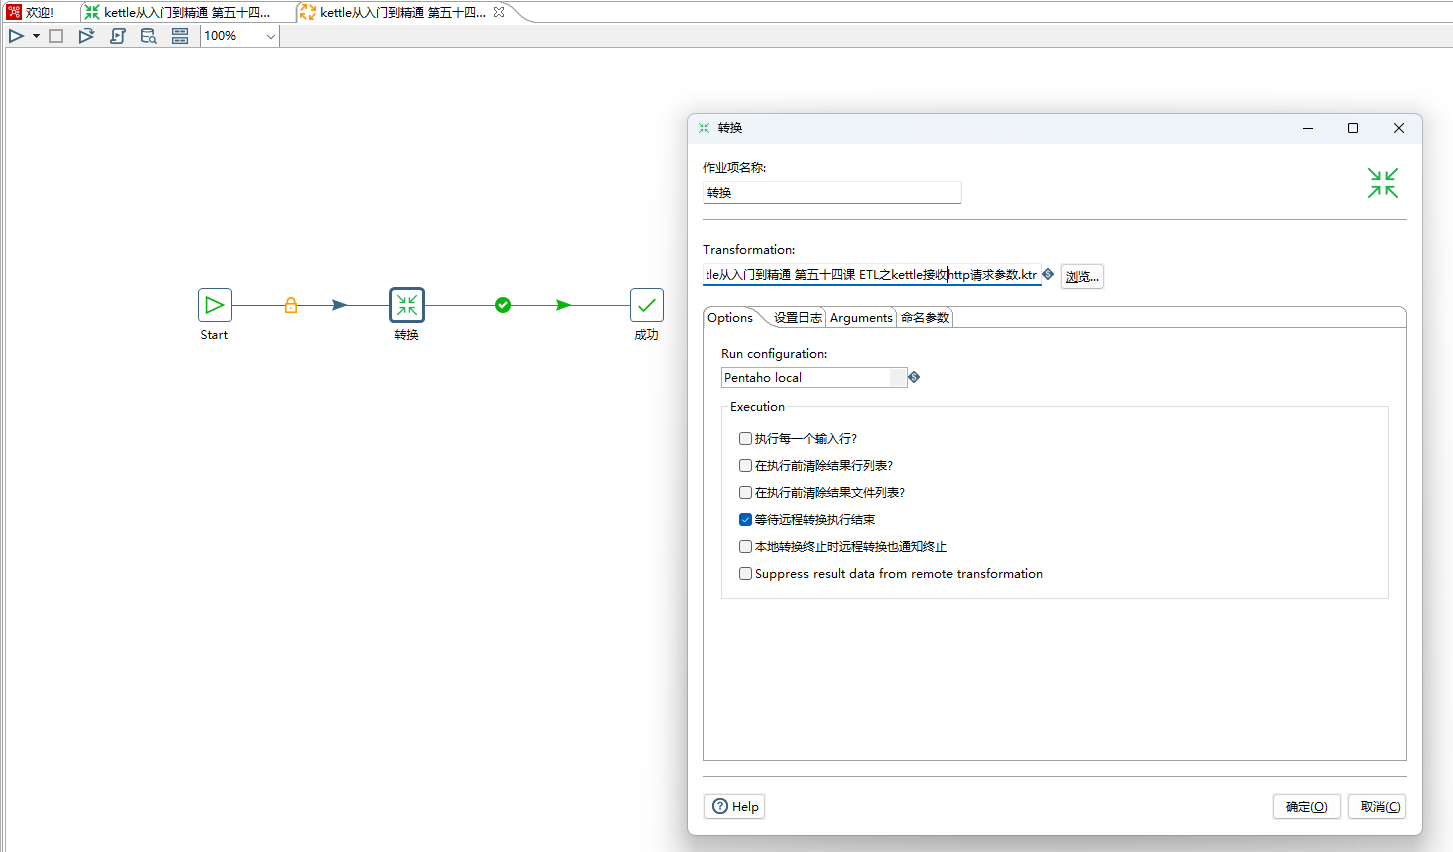This screenshot has height=852, width=1453.
Task: Select the 成功 node on canvas
Action: coord(647,305)
